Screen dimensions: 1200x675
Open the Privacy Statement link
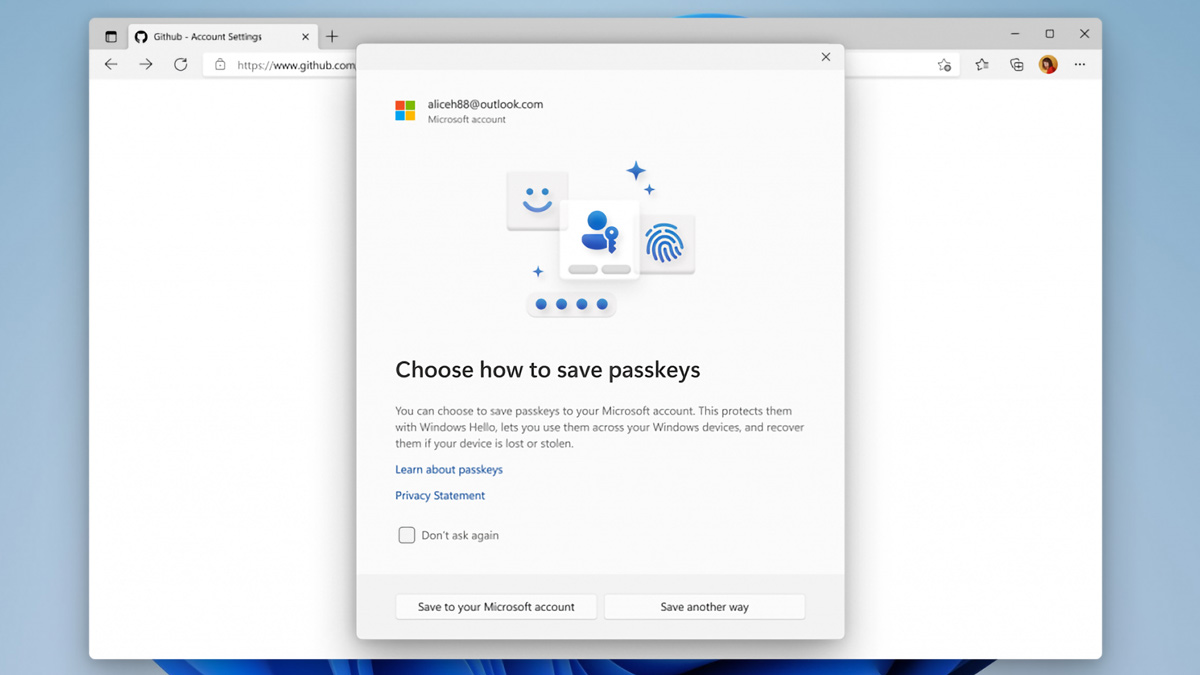(440, 496)
